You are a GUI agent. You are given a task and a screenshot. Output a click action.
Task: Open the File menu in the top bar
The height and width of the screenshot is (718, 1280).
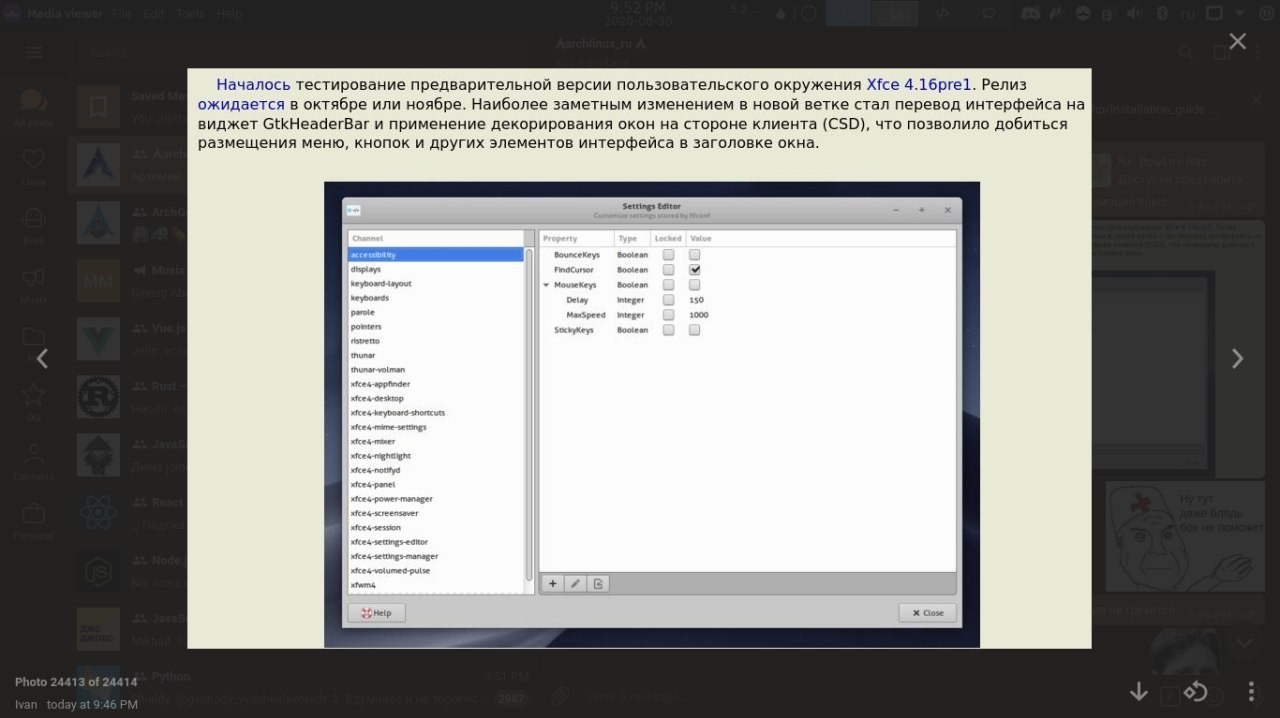point(121,14)
